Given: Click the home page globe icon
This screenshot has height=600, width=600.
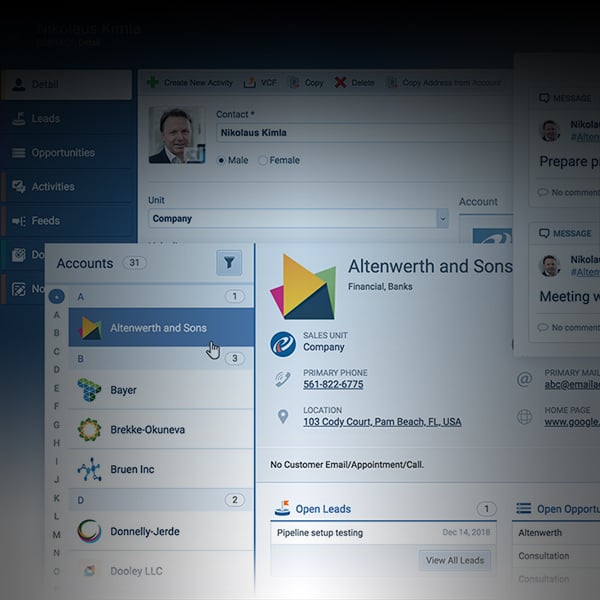Looking at the screenshot, I should [524, 416].
